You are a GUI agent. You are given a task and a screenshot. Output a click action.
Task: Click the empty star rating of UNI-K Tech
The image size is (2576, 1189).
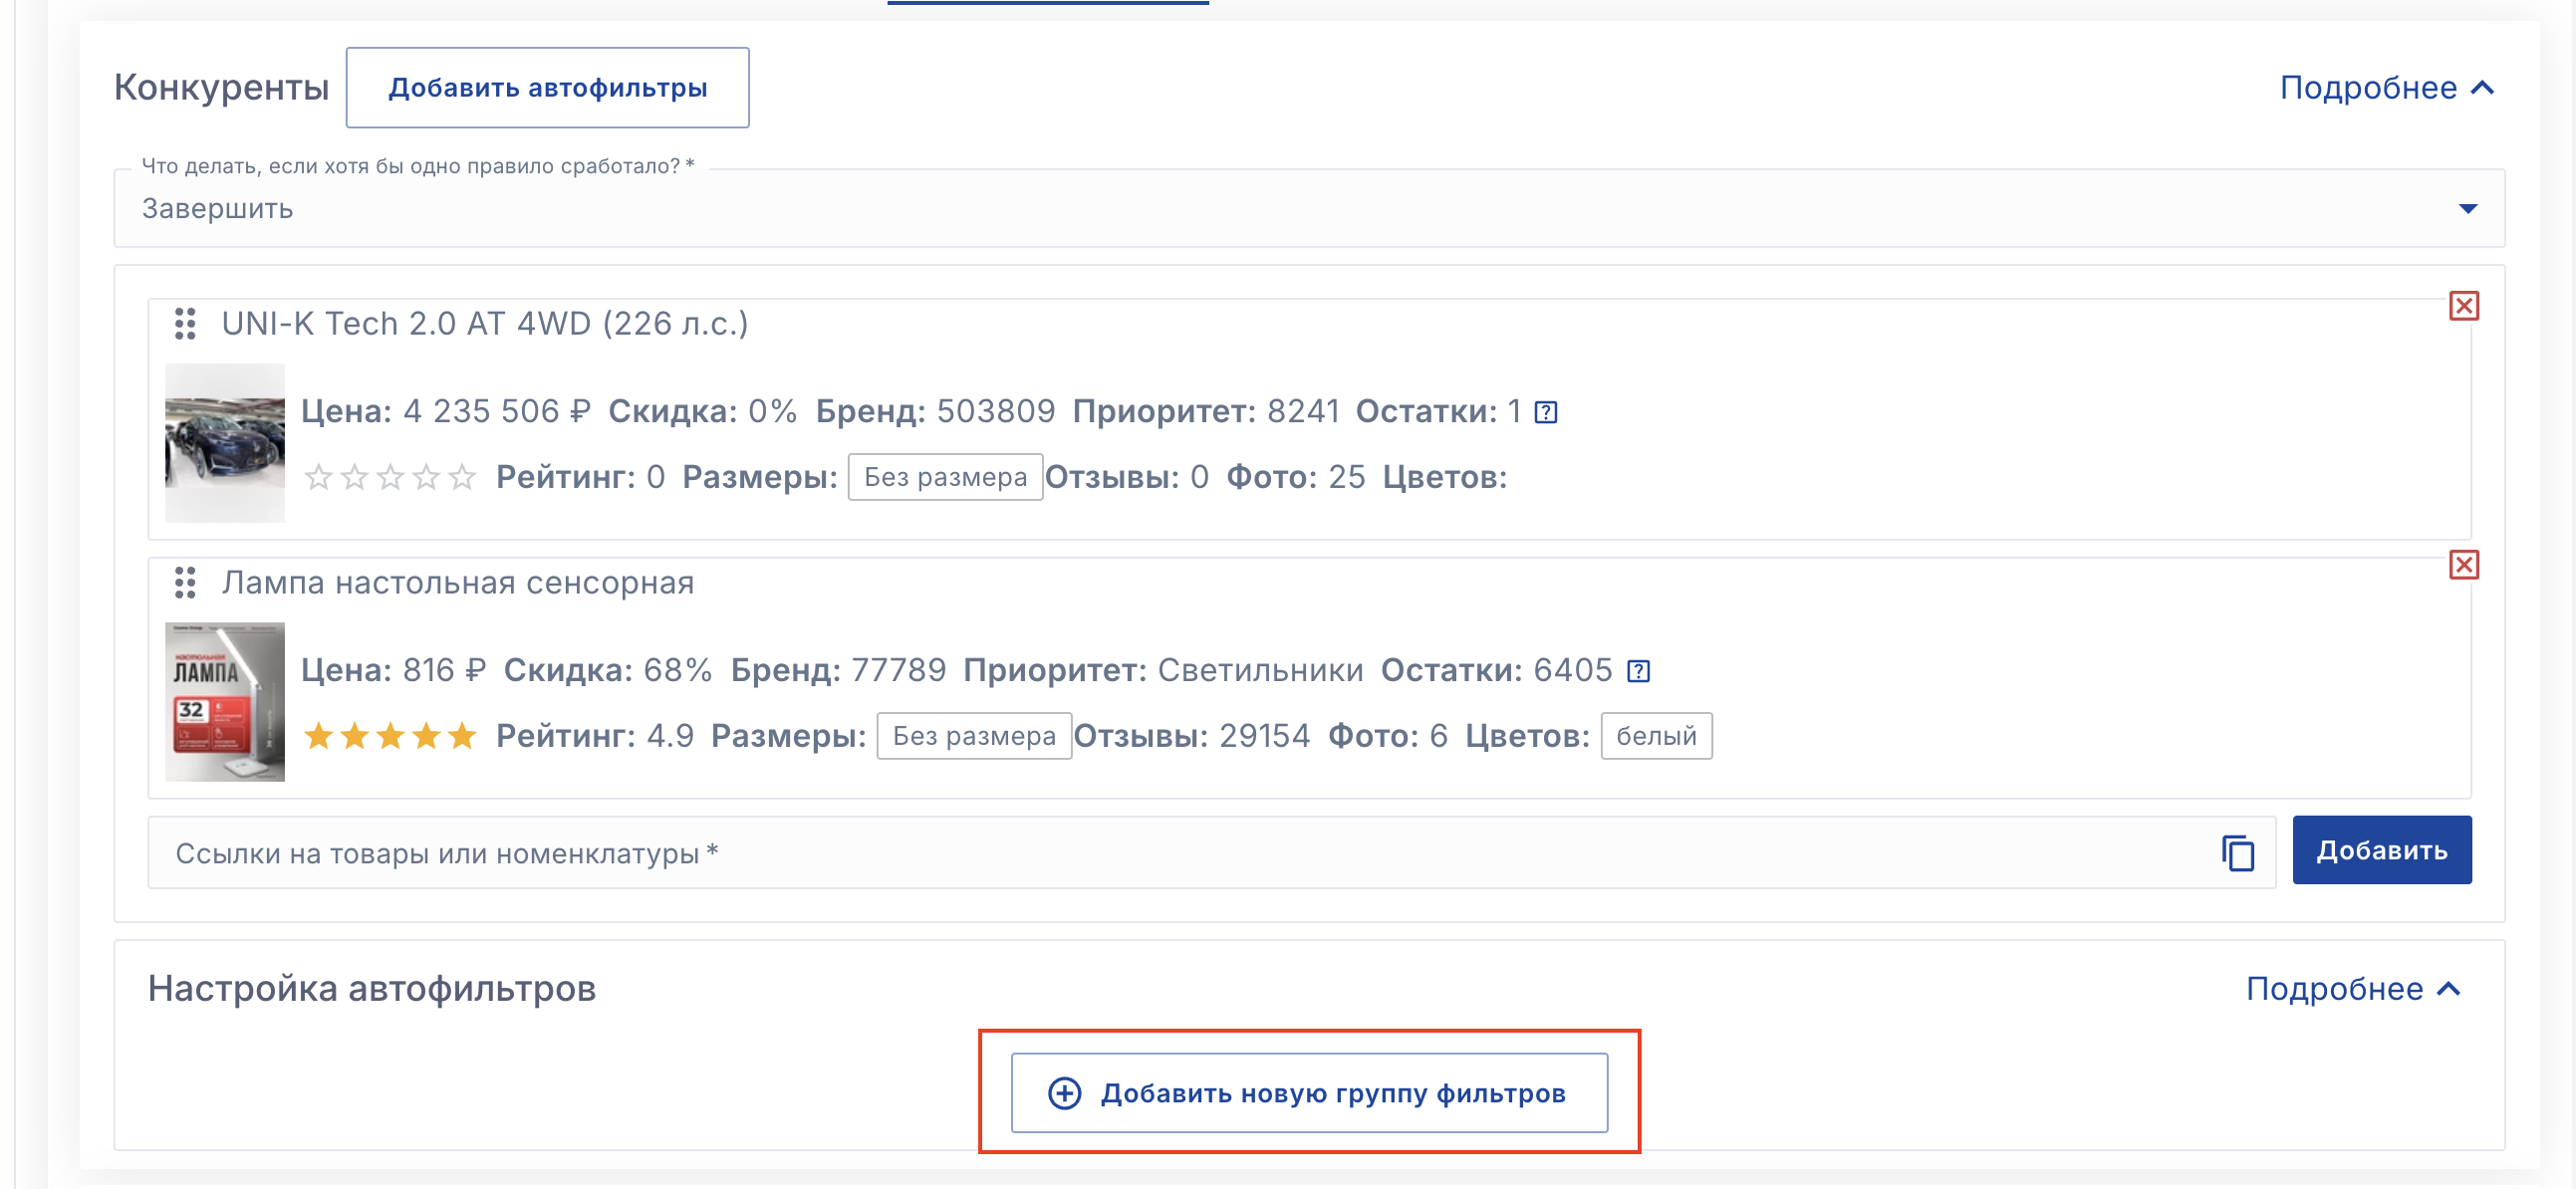pyautogui.click(x=390, y=478)
